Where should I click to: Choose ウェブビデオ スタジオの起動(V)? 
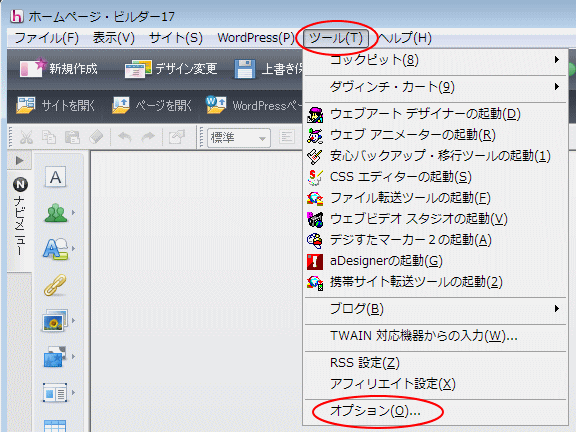click(x=435, y=219)
